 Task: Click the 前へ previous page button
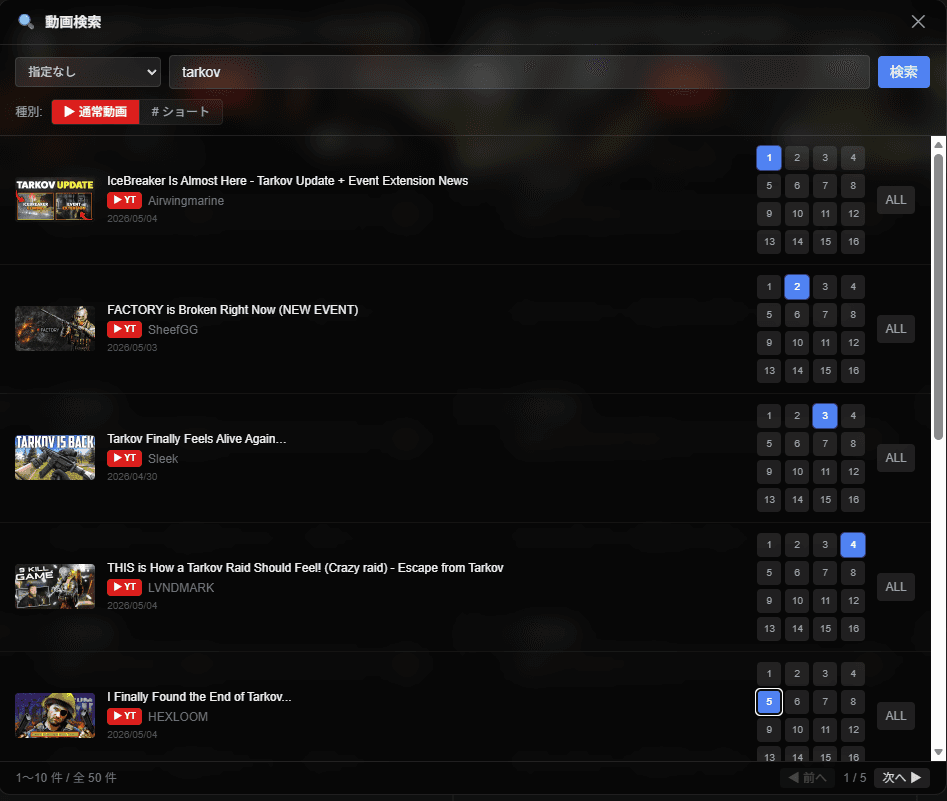click(x=807, y=777)
